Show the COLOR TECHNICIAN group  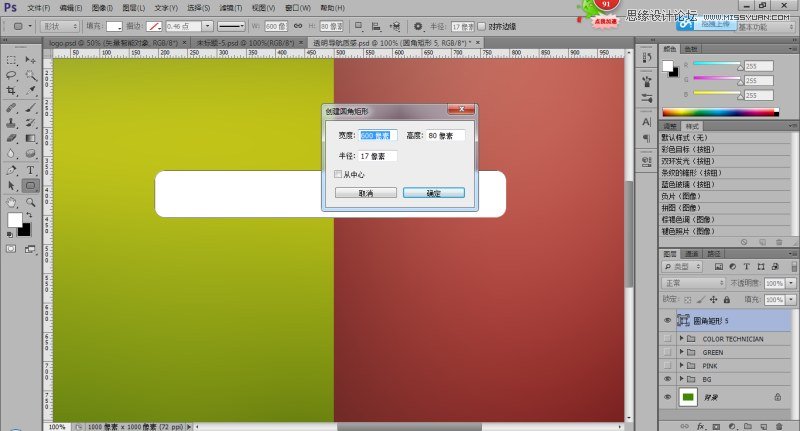coord(667,339)
